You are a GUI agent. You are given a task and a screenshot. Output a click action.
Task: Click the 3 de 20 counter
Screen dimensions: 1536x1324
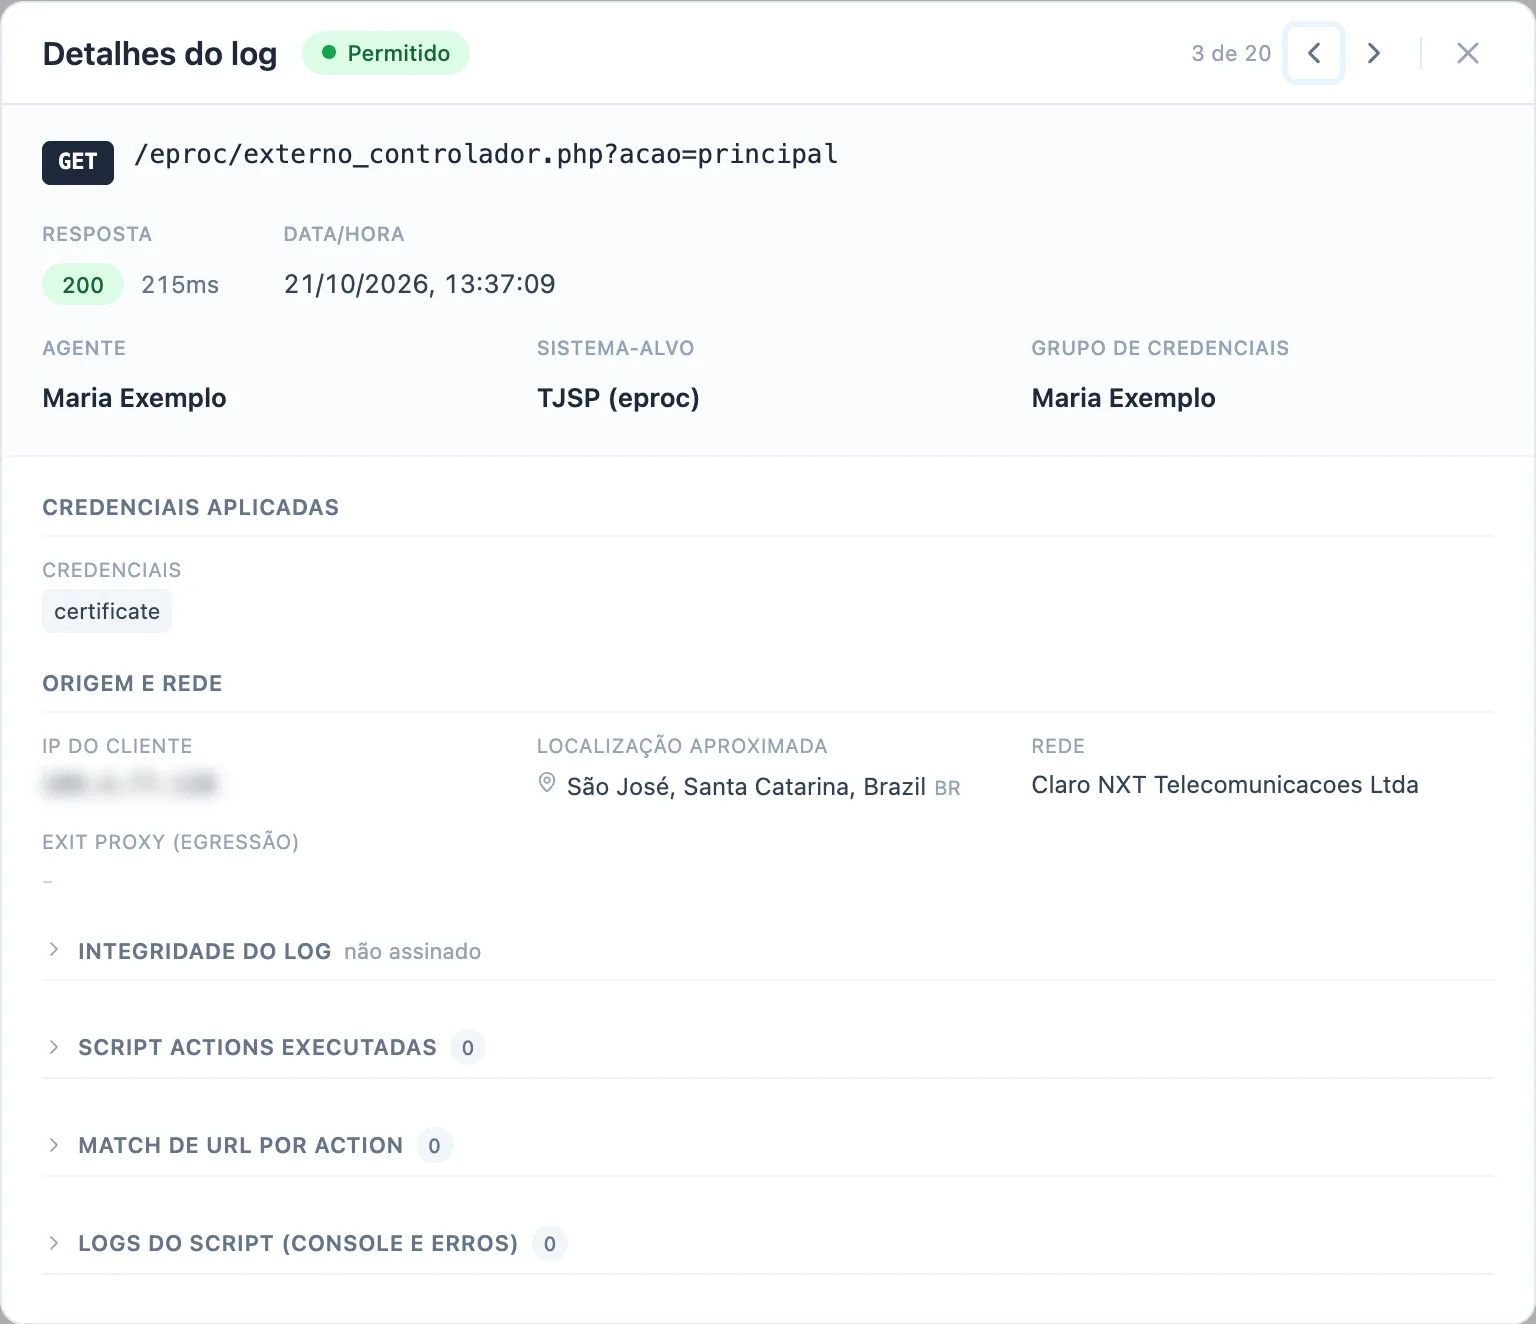tap(1231, 53)
